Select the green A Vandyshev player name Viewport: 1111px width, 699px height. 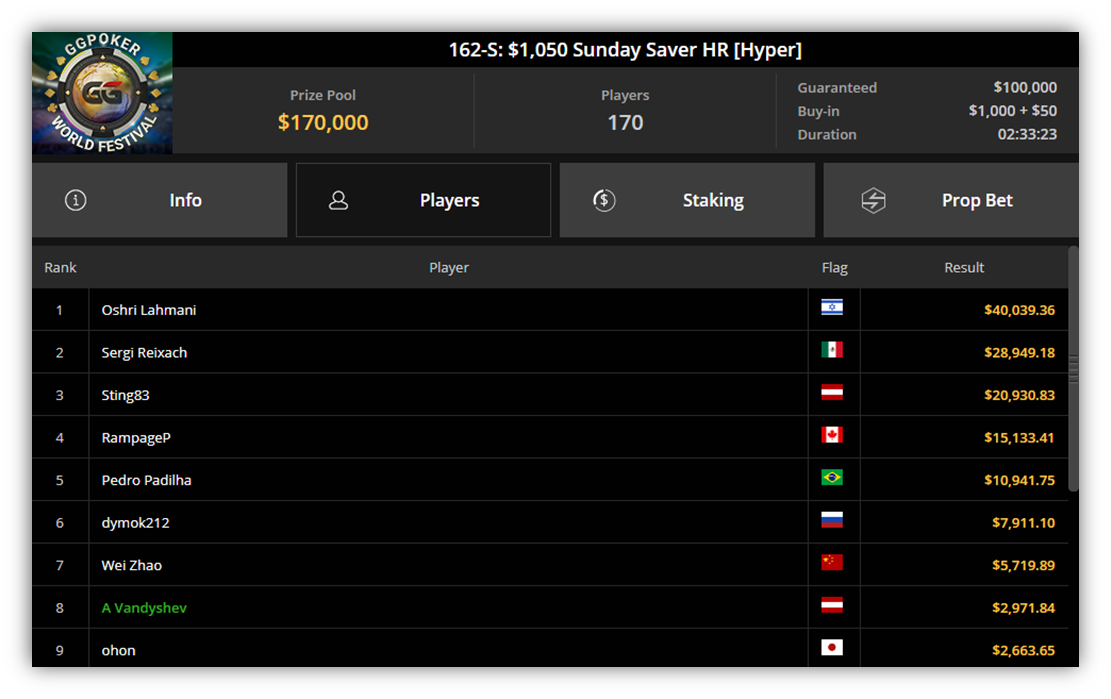[x=144, y=608]
